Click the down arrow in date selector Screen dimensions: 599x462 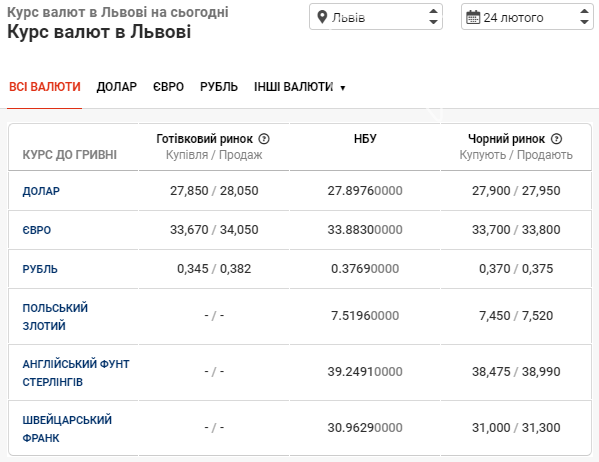pos(584,22)
